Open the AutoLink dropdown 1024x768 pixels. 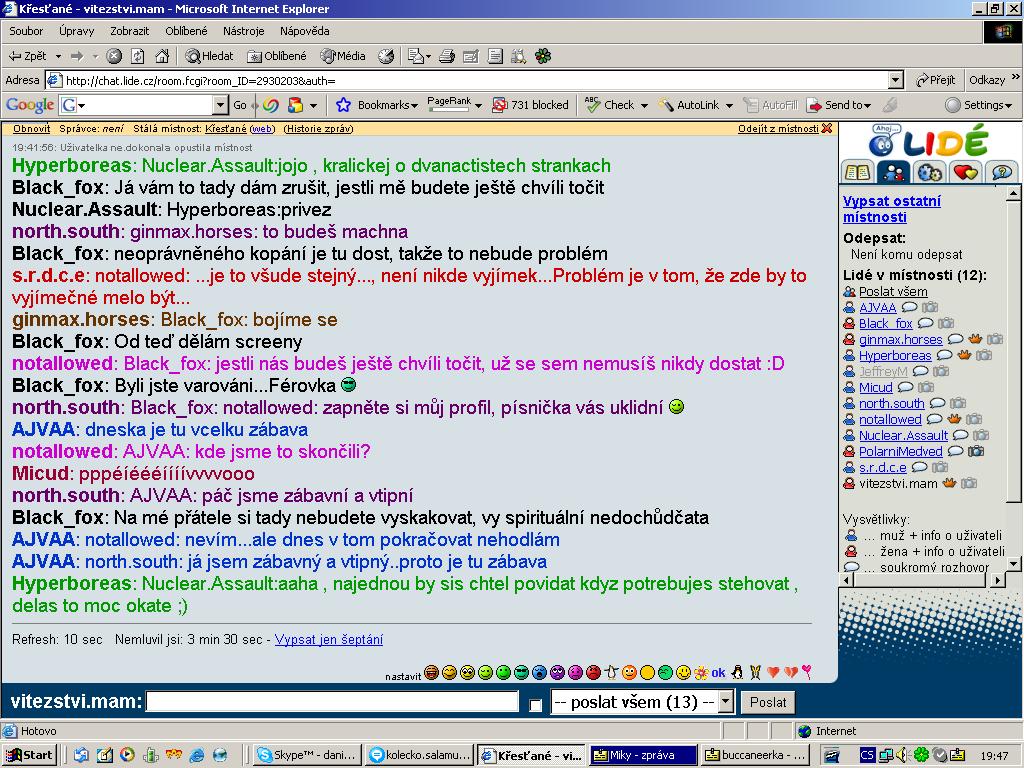point(729,105)
